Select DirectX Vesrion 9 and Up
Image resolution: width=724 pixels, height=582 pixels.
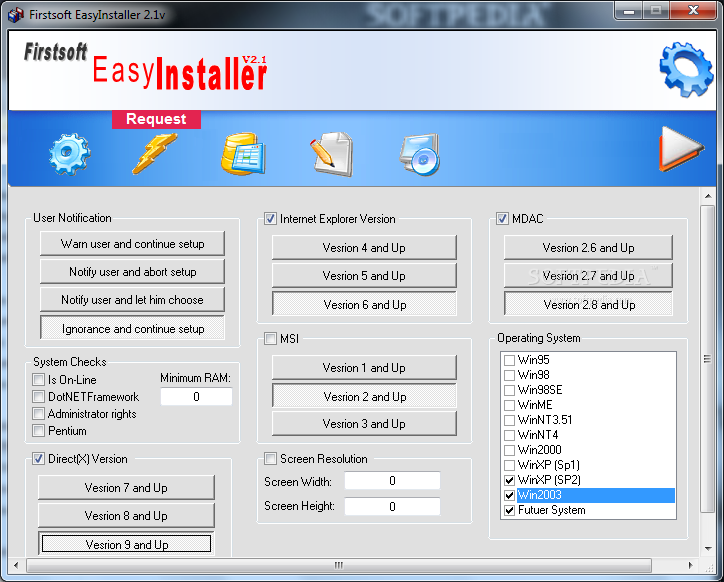point(126,544)
